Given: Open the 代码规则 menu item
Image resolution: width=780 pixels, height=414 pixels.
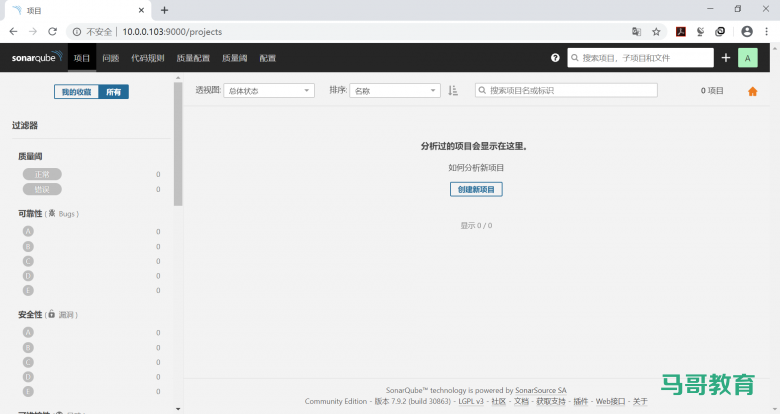Looking at the screenshot, I should [147, 58].
